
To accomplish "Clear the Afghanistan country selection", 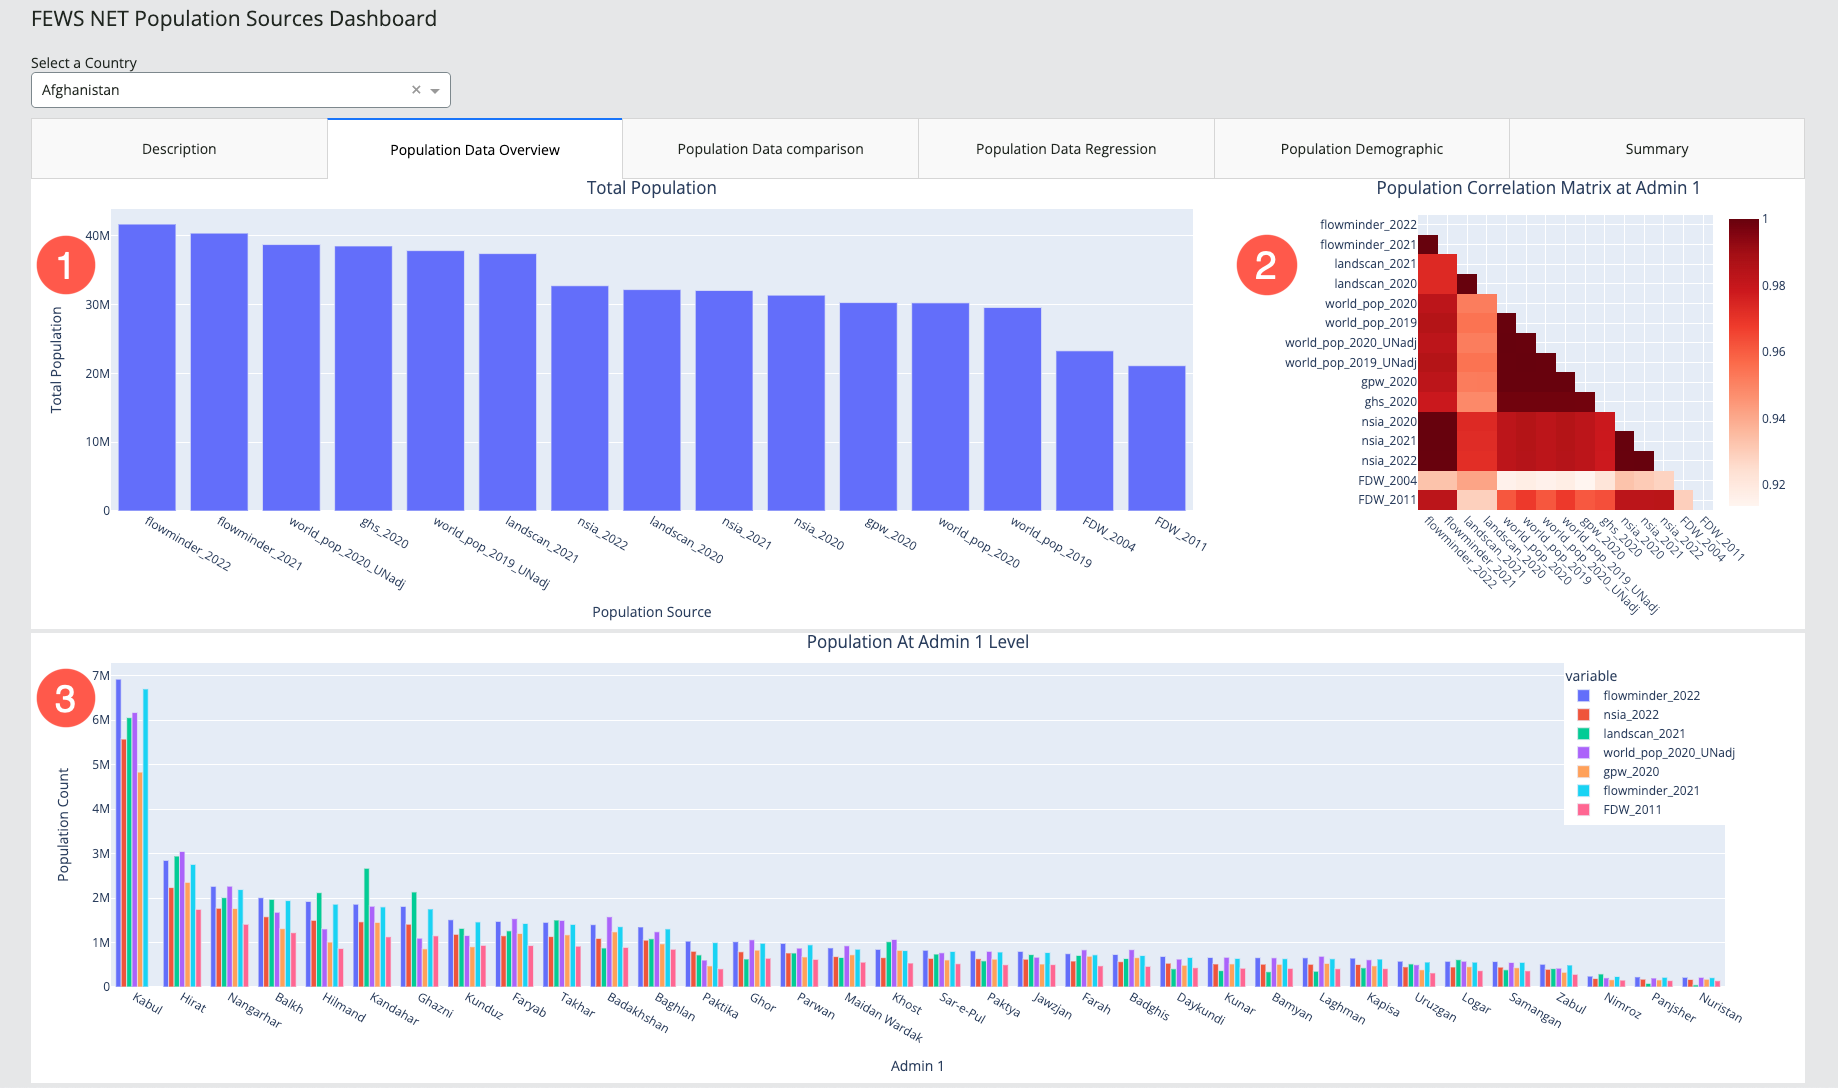I will pyautogui.click(x=416, y=90).
